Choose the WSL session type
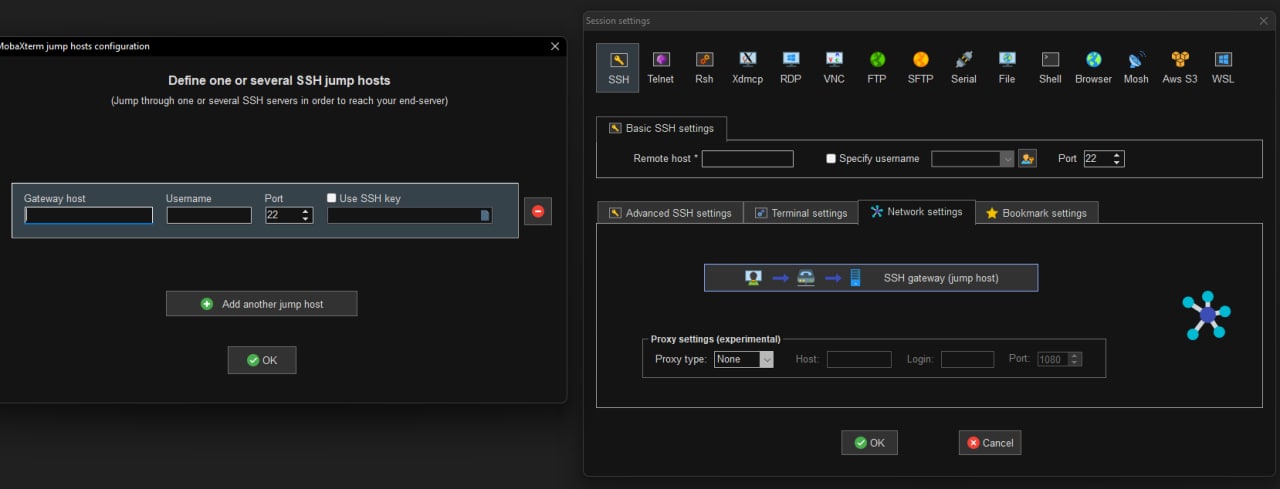The width and height of the screenshot is (1280, 489). 1222,68
